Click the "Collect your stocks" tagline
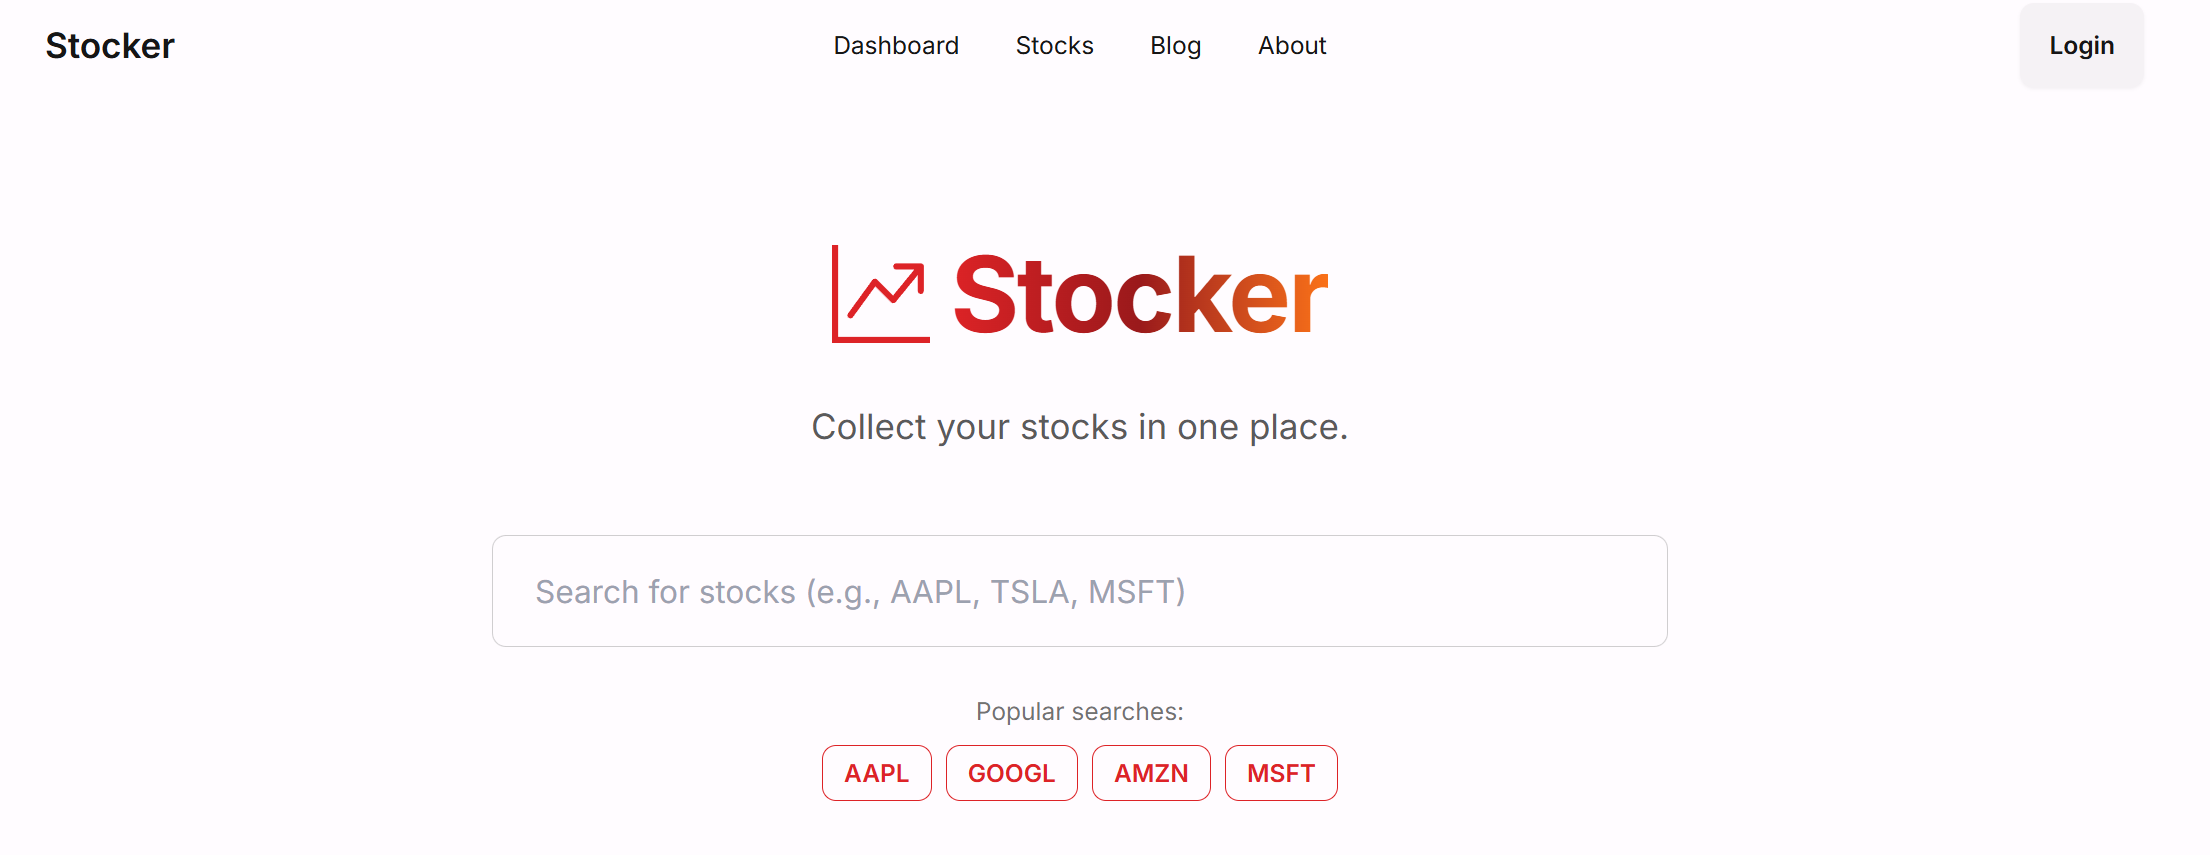 click(1079, 427)
